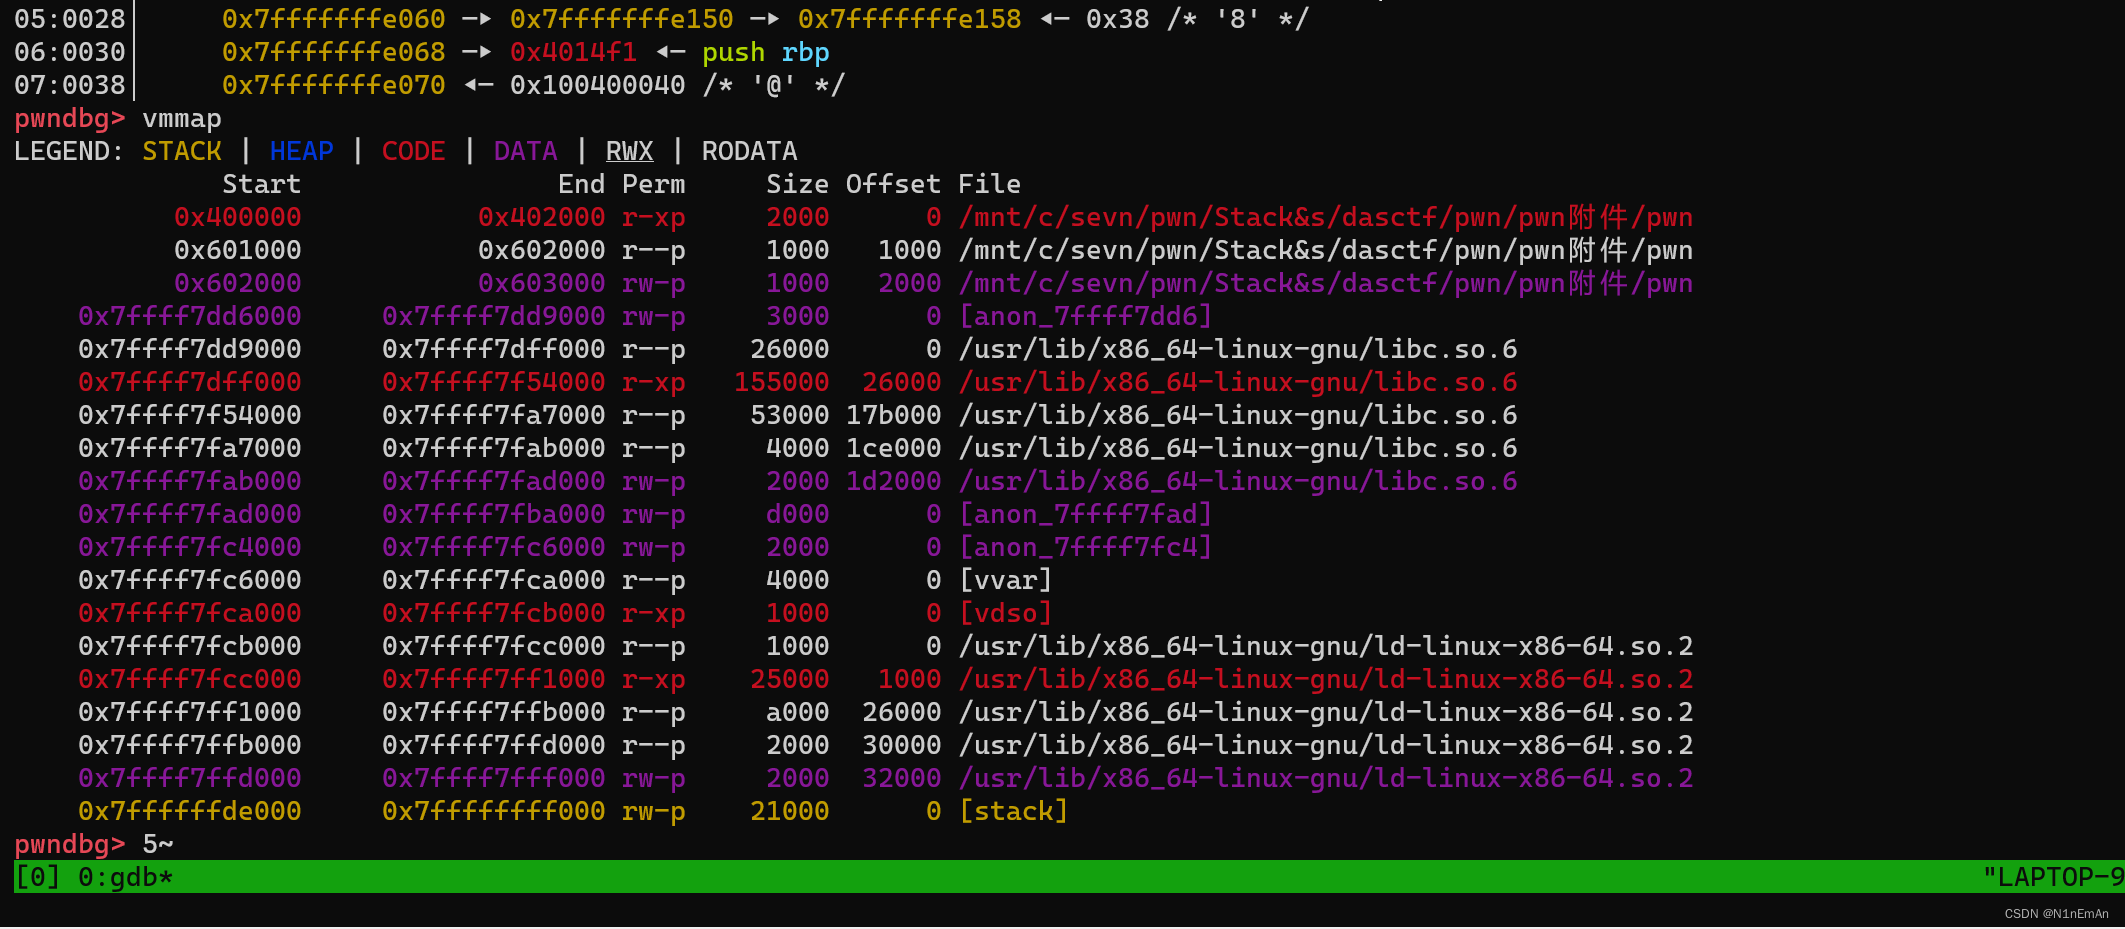
Task: Click stack address 0x7fffffffe158
Action: [910, 19]
